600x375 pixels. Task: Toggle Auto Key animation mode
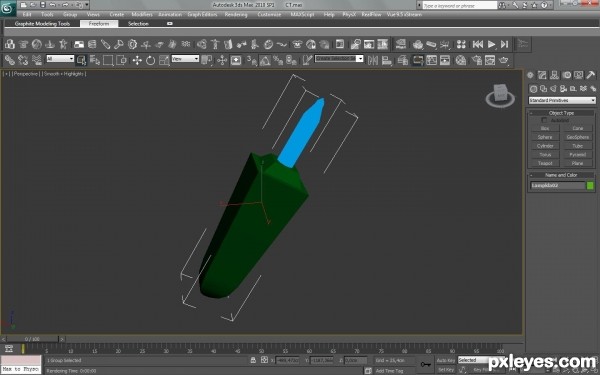(445, 360)
